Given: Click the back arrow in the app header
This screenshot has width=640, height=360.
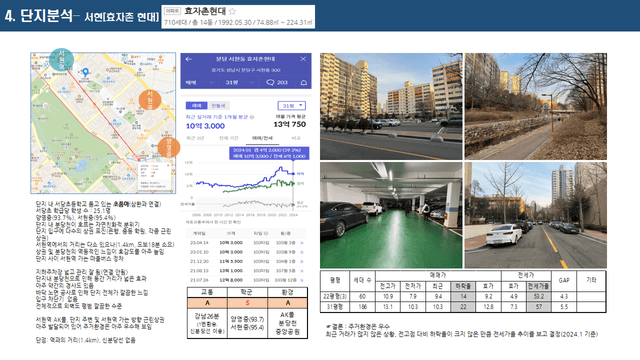Looking at the screenshot, I should [189, 59].
